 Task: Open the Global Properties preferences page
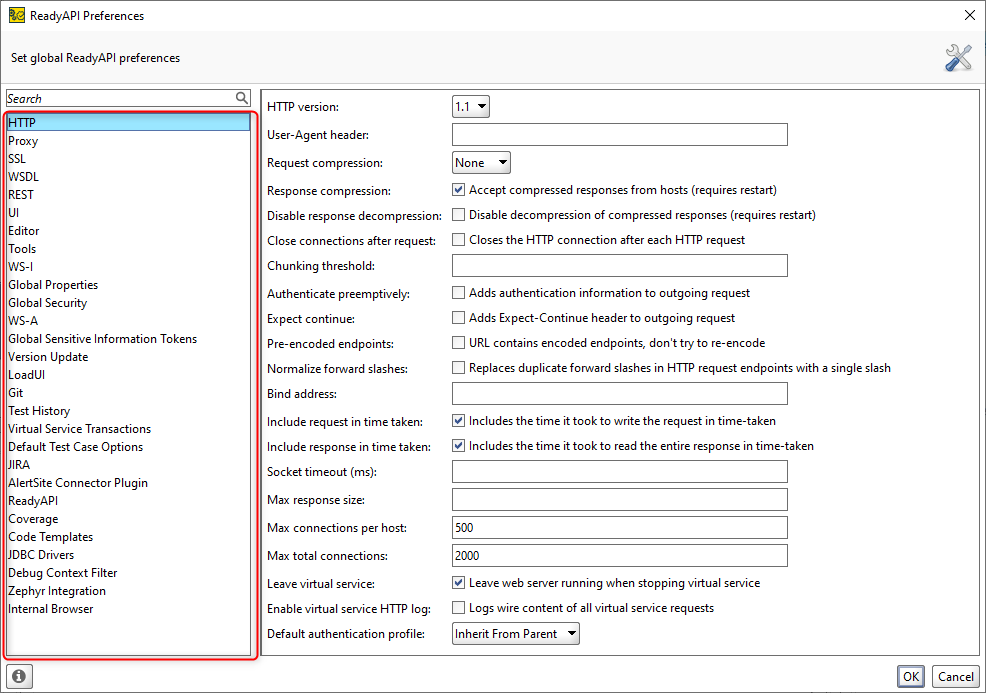pyautogui.click(x=53, y=285)
